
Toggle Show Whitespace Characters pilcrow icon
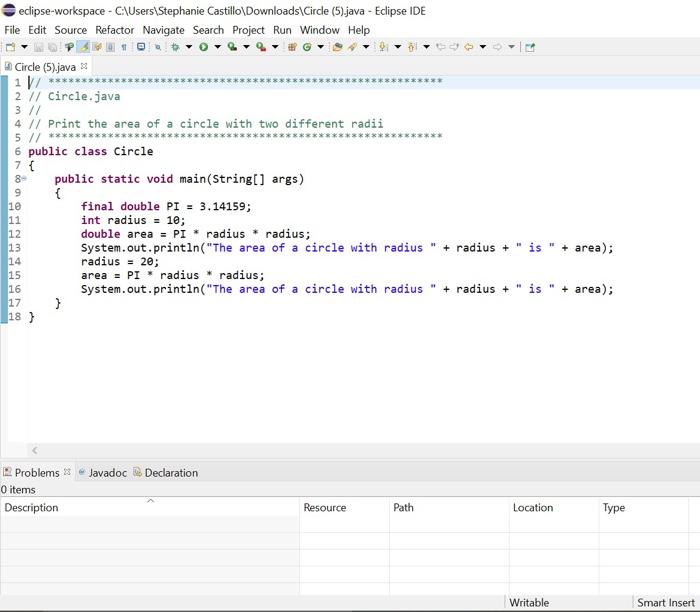pos(124,47)
